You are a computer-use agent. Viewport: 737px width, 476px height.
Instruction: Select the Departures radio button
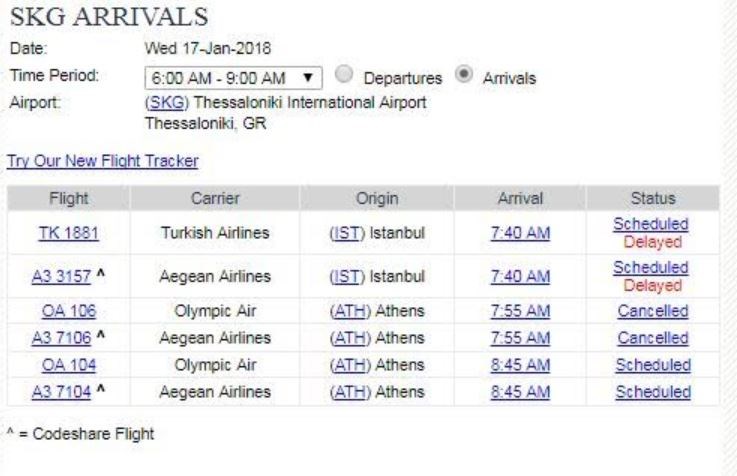point(340,77)
